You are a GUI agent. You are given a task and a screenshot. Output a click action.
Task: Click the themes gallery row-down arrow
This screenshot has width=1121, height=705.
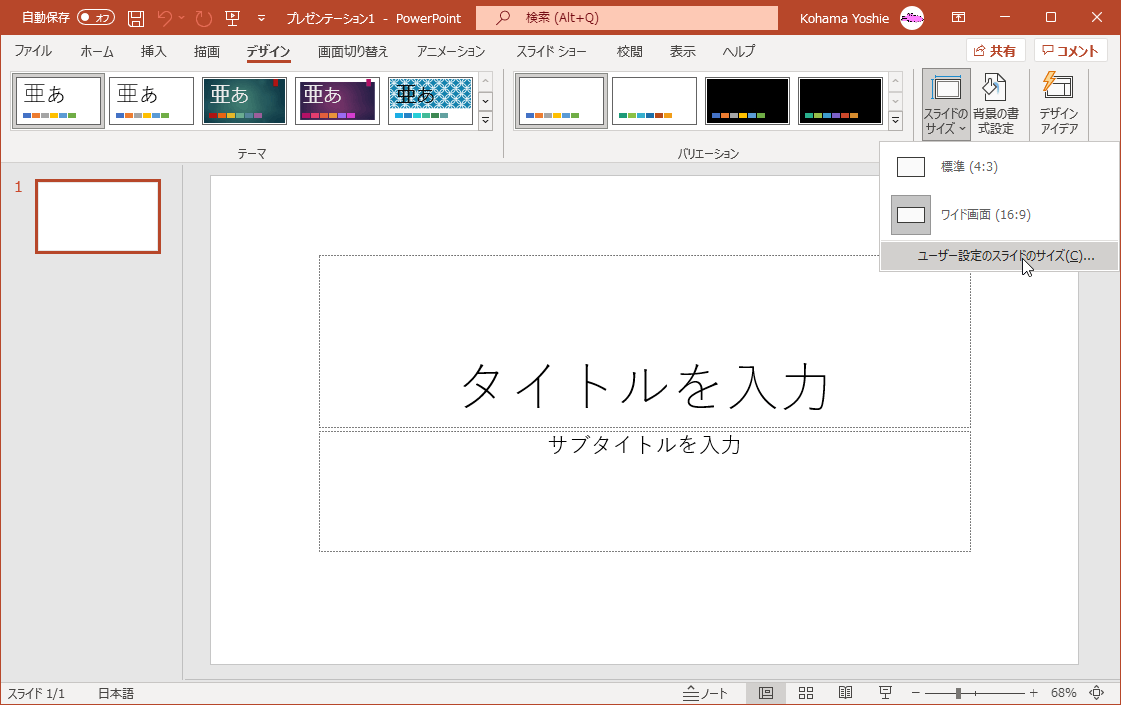(485, 101)
